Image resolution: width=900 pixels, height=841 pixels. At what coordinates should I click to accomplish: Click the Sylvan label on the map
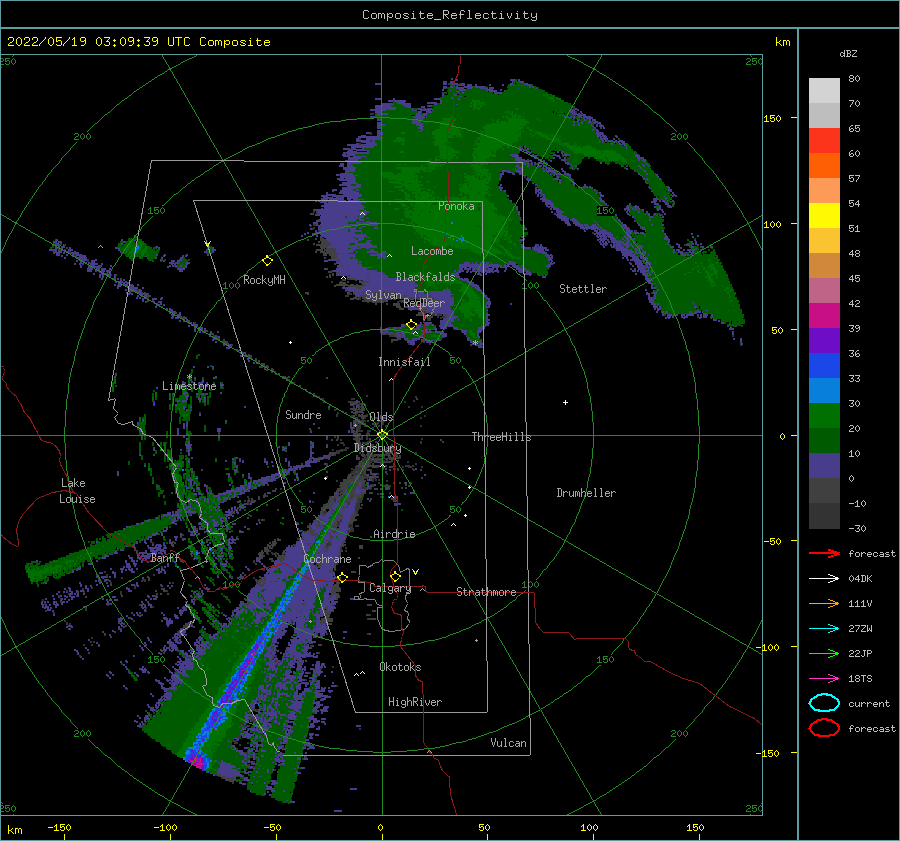coord(383,295)
